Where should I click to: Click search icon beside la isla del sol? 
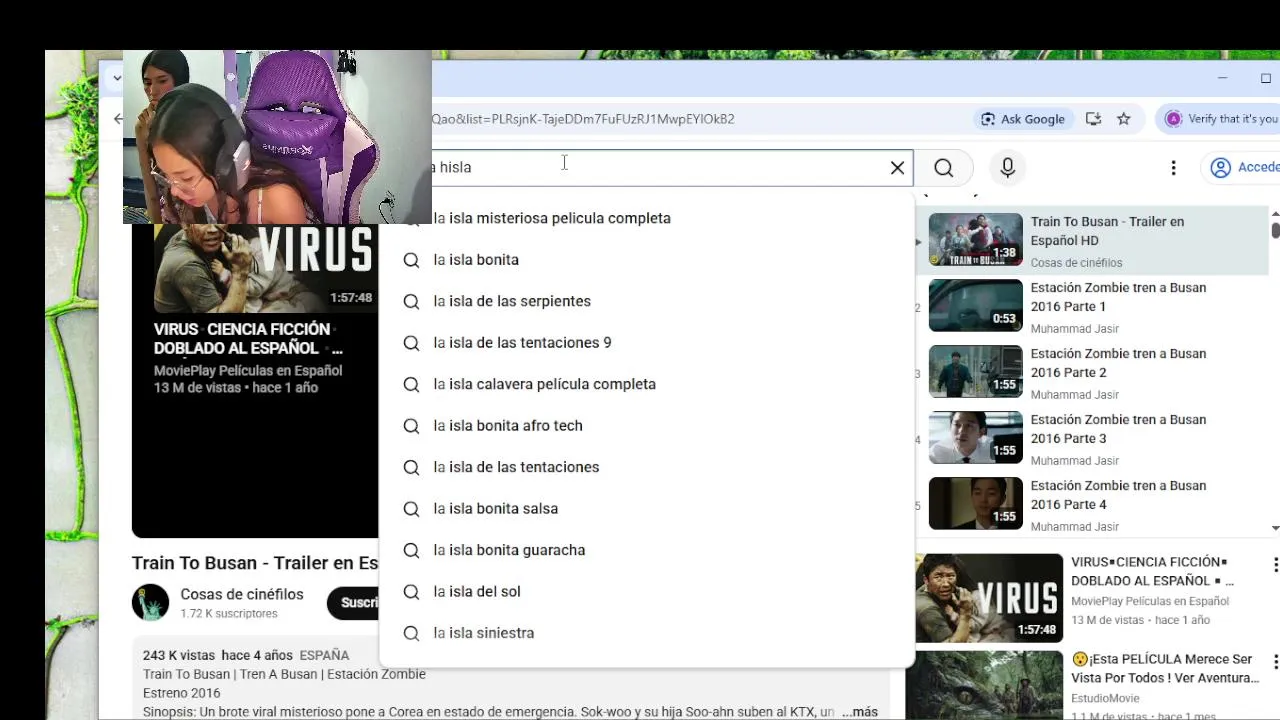pos(411,592)
